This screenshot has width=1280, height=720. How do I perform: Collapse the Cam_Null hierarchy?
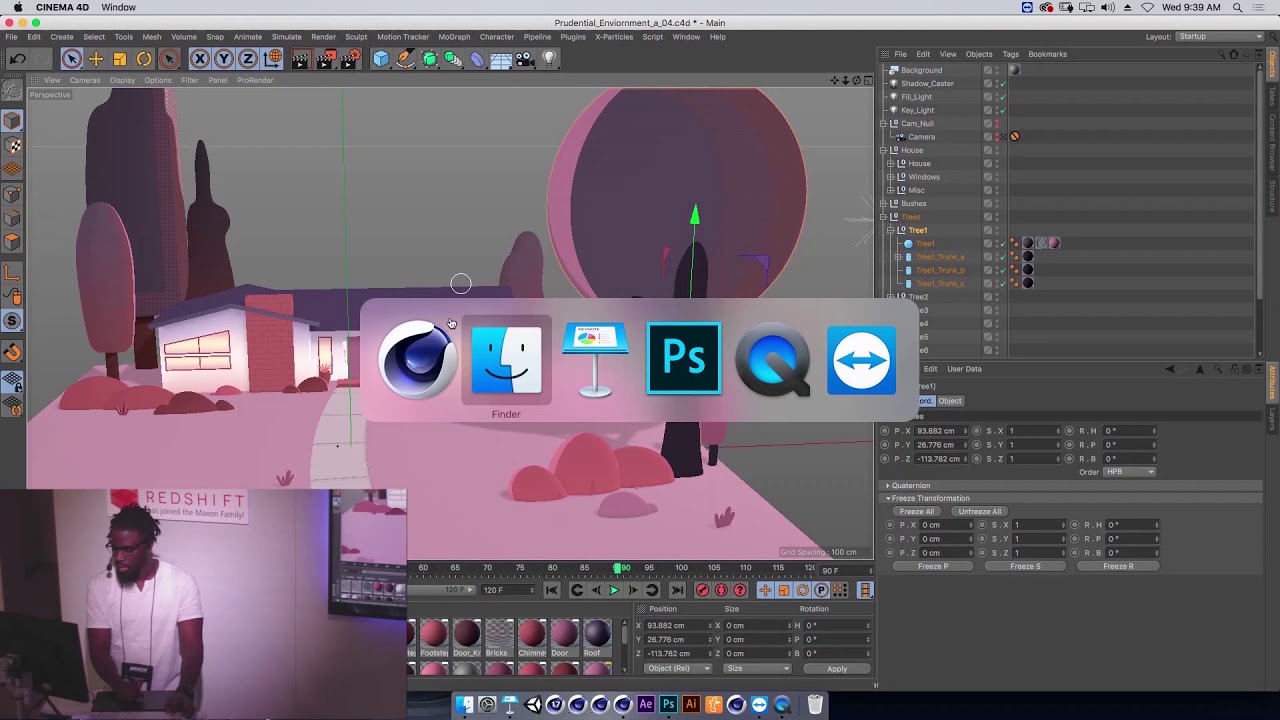click(883, 124)
